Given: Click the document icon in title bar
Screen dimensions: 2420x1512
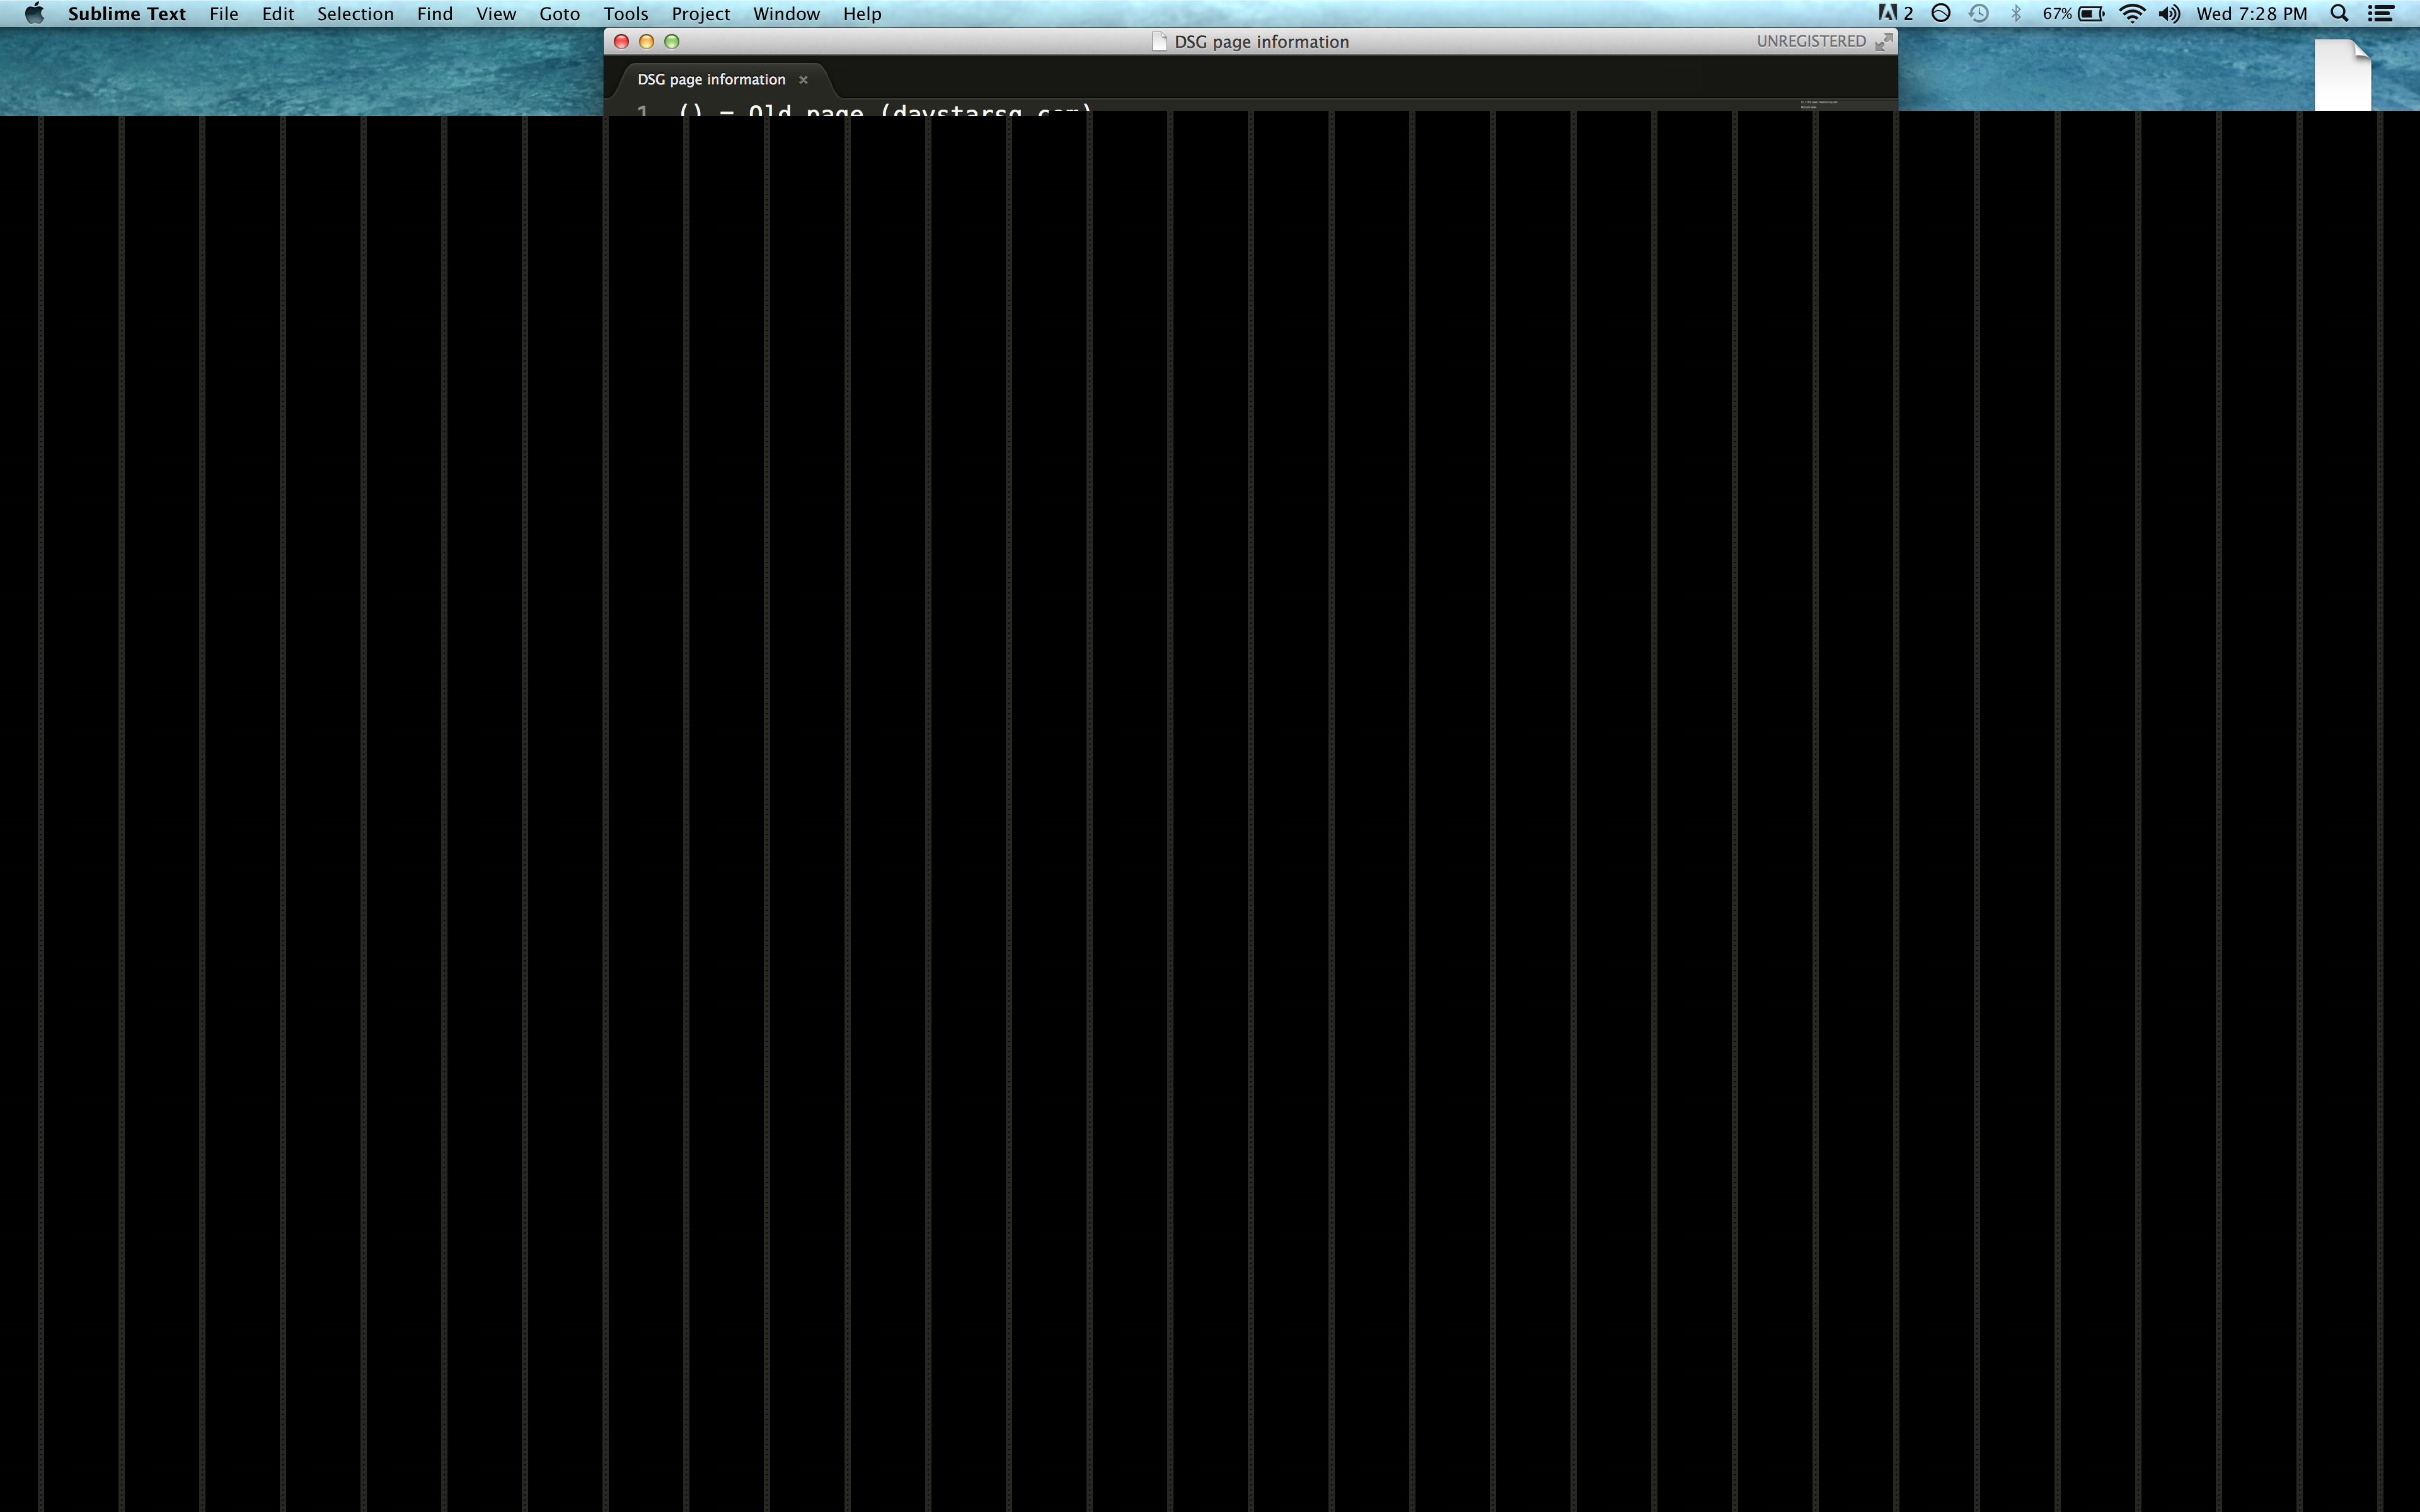Looking at the screenshot, I should pyautogui.click(x=1159, y=42).
